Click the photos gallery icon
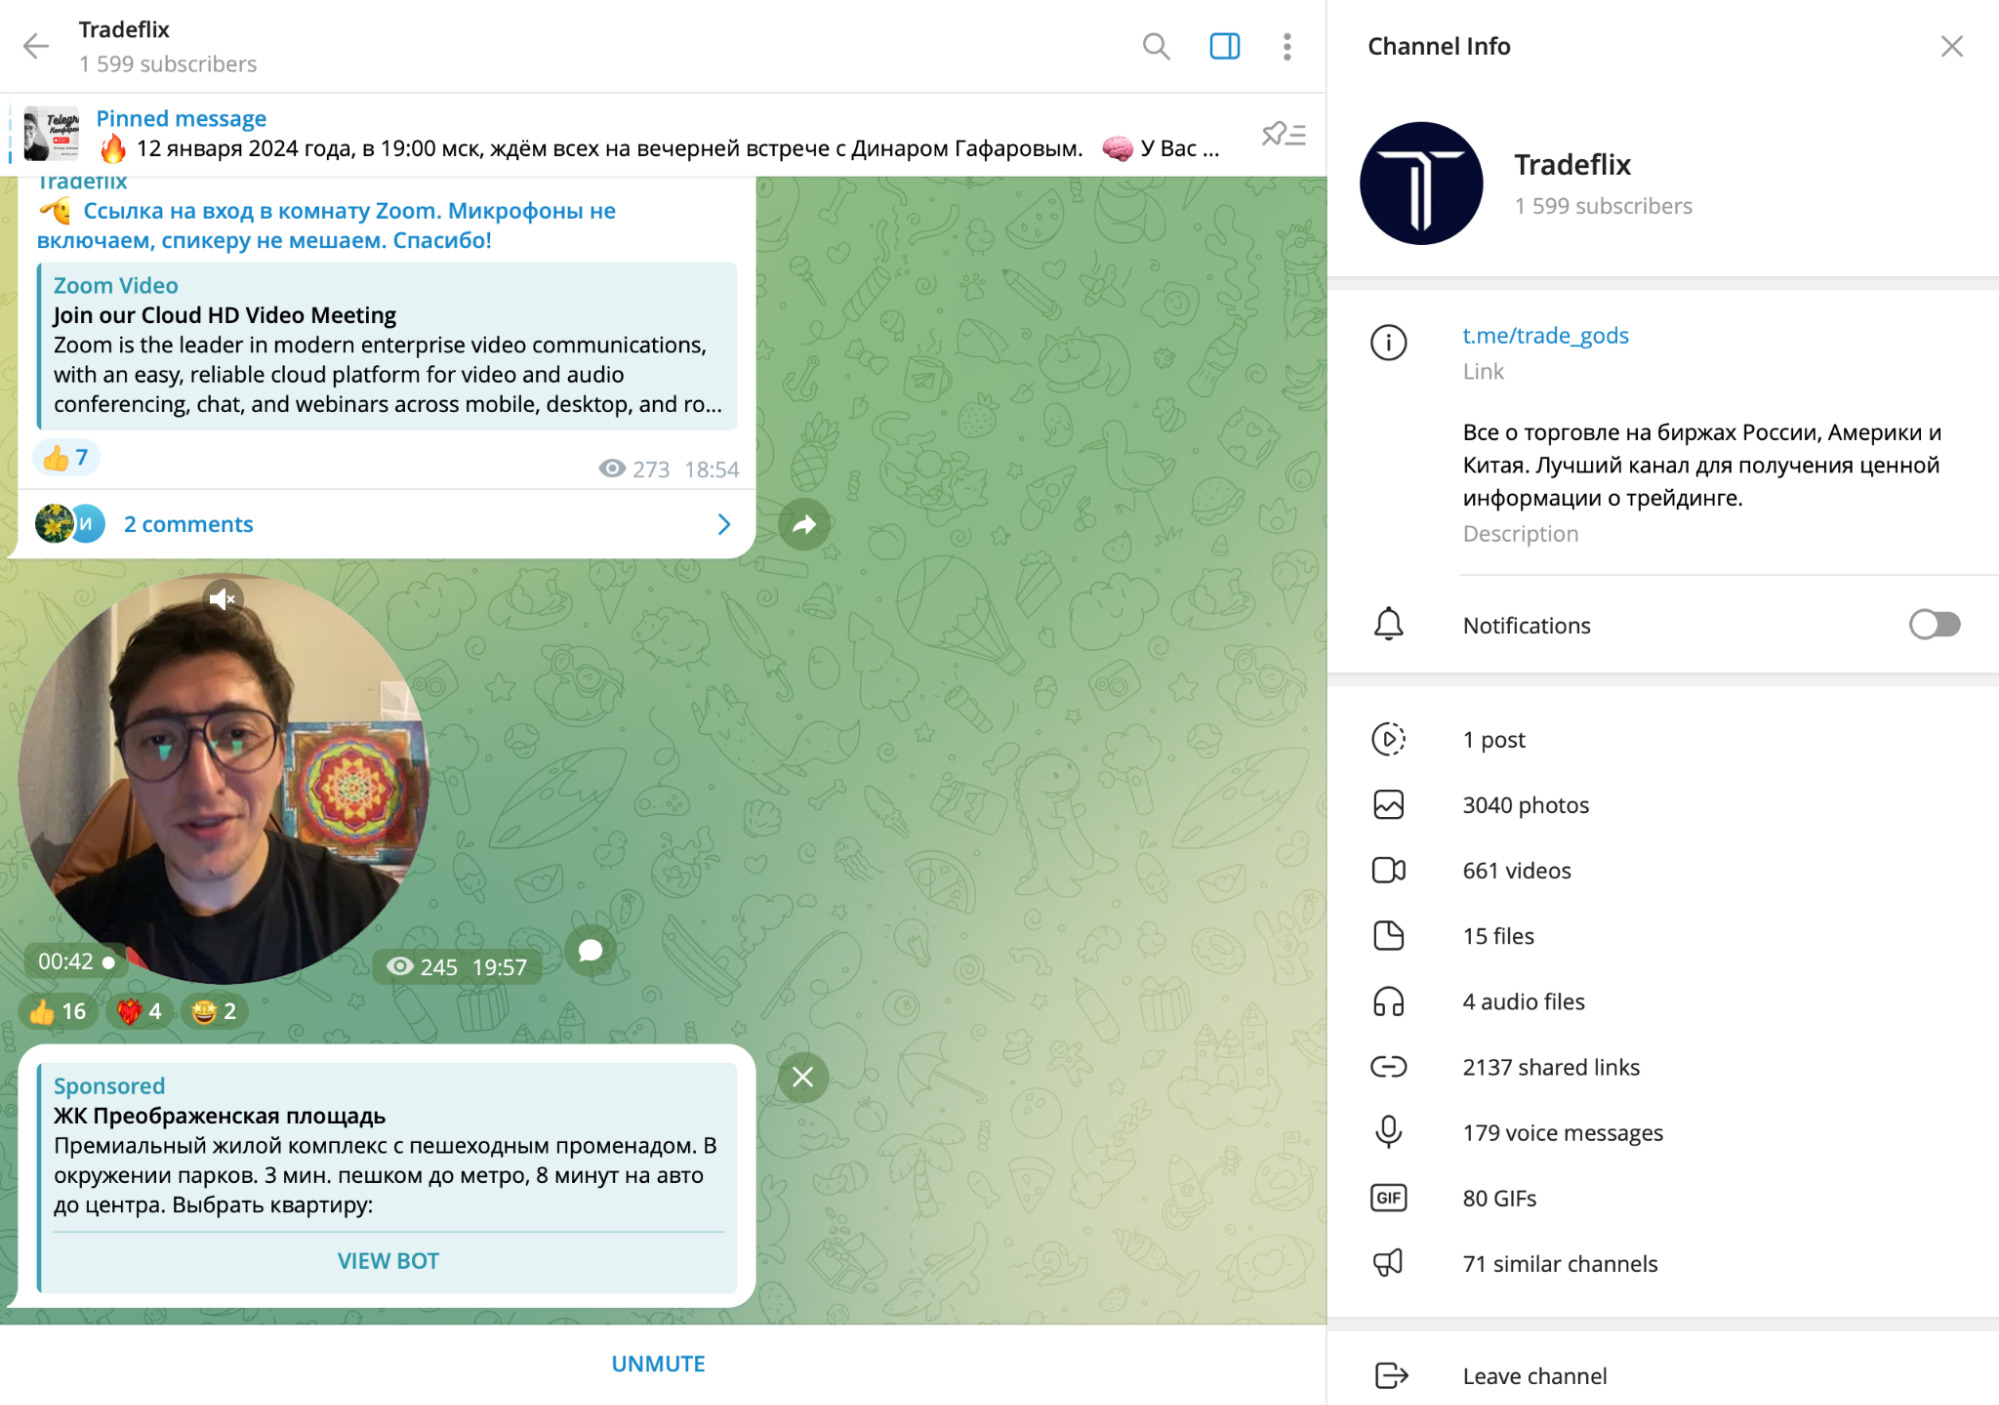 (x=1388, y=805)
